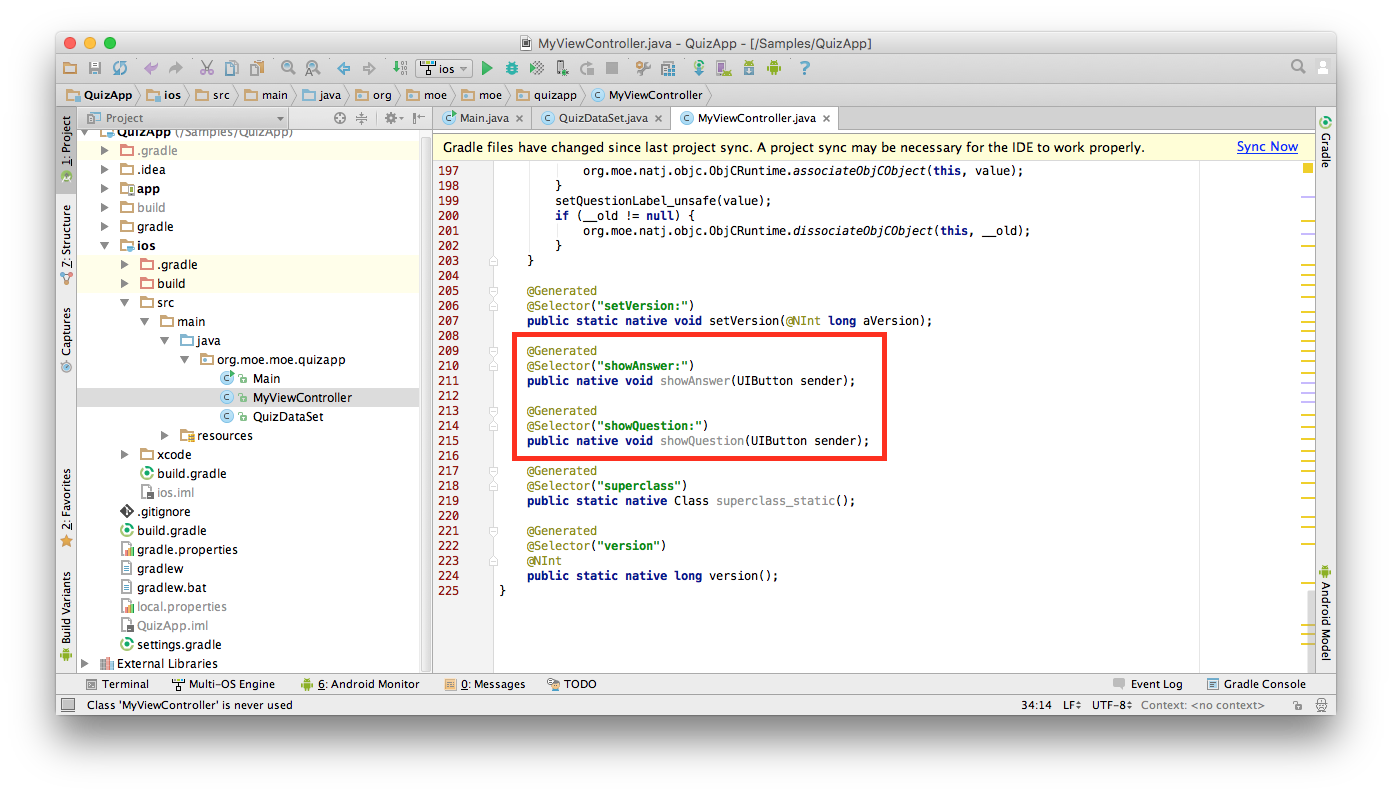Open Project panel settings gear menu

[x=394, y=118]
